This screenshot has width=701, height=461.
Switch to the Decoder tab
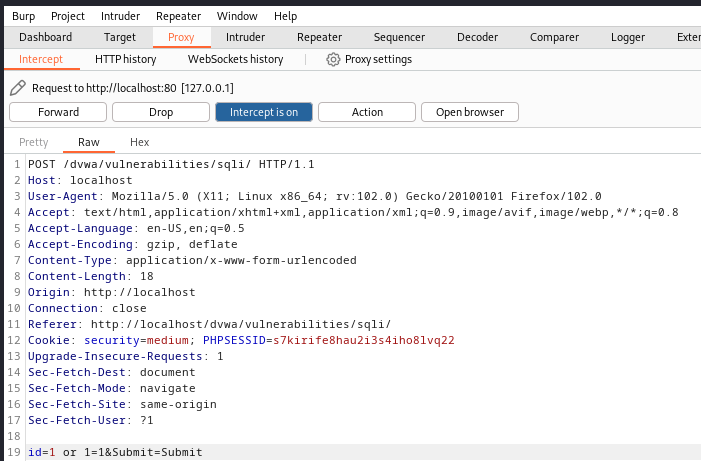click(477, 37)
